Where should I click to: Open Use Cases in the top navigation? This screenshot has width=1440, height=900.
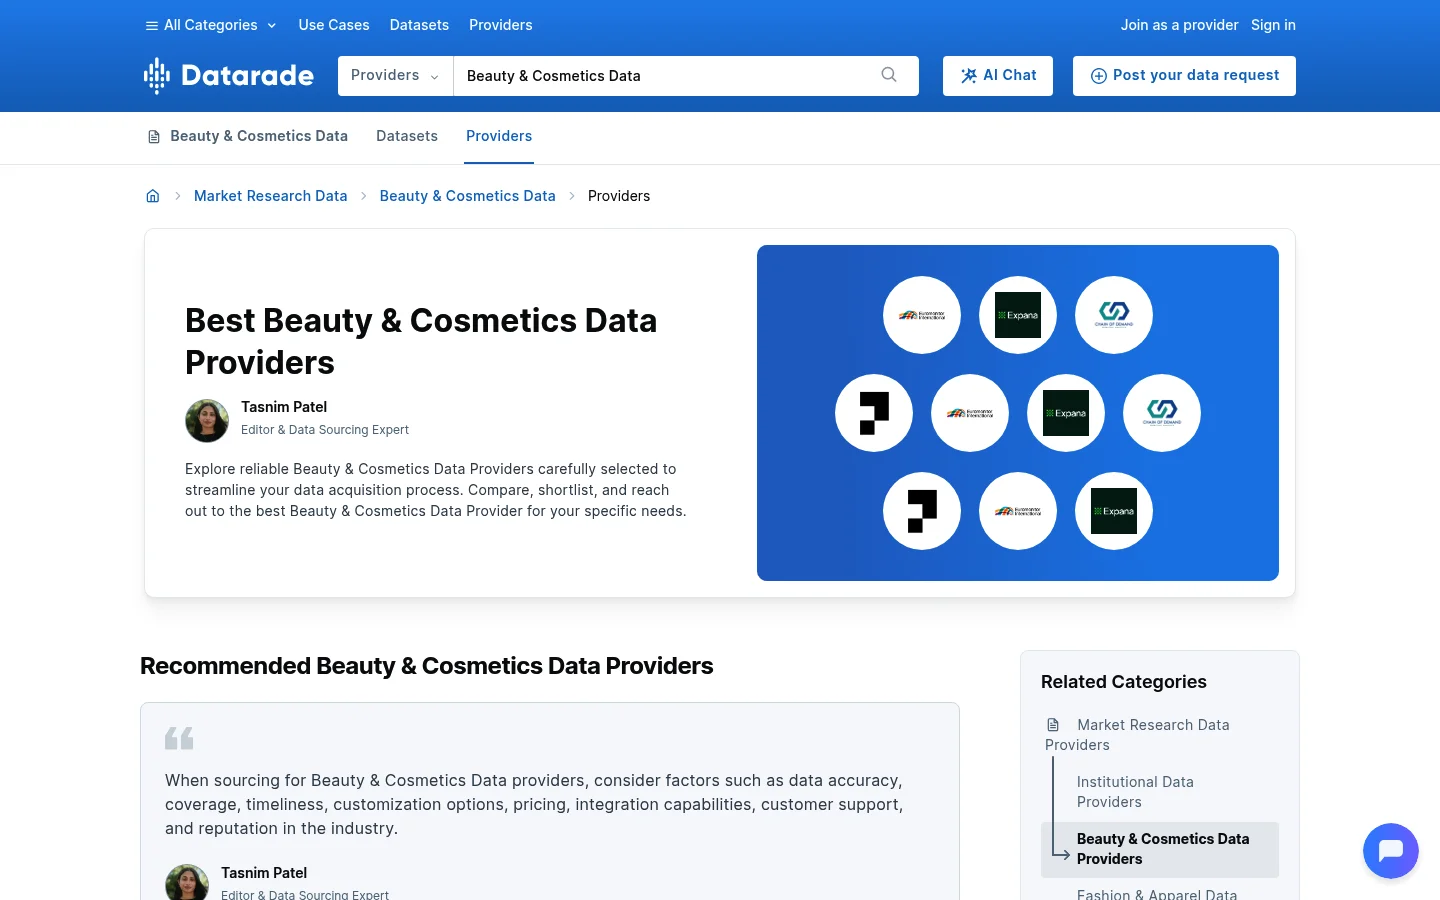point(334,25)
